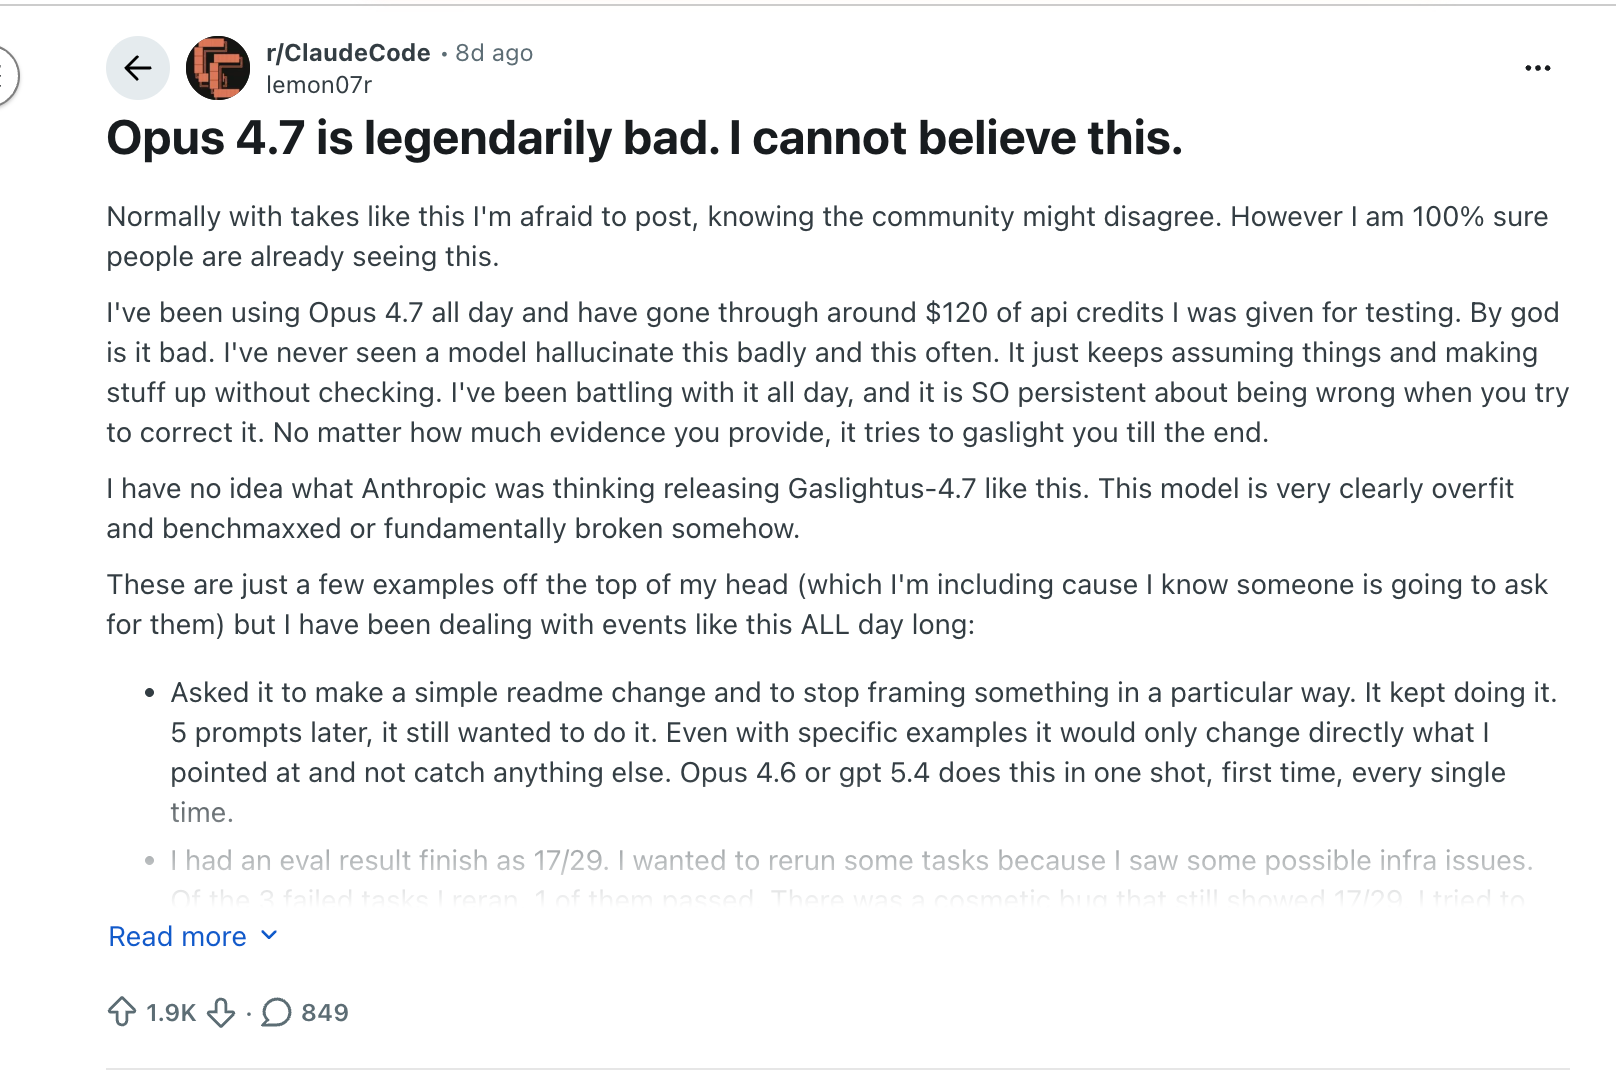Open the r/ClaudeCode community avatar
This screenshot has width=1616, height=1074.
click(x=218, y=68)
